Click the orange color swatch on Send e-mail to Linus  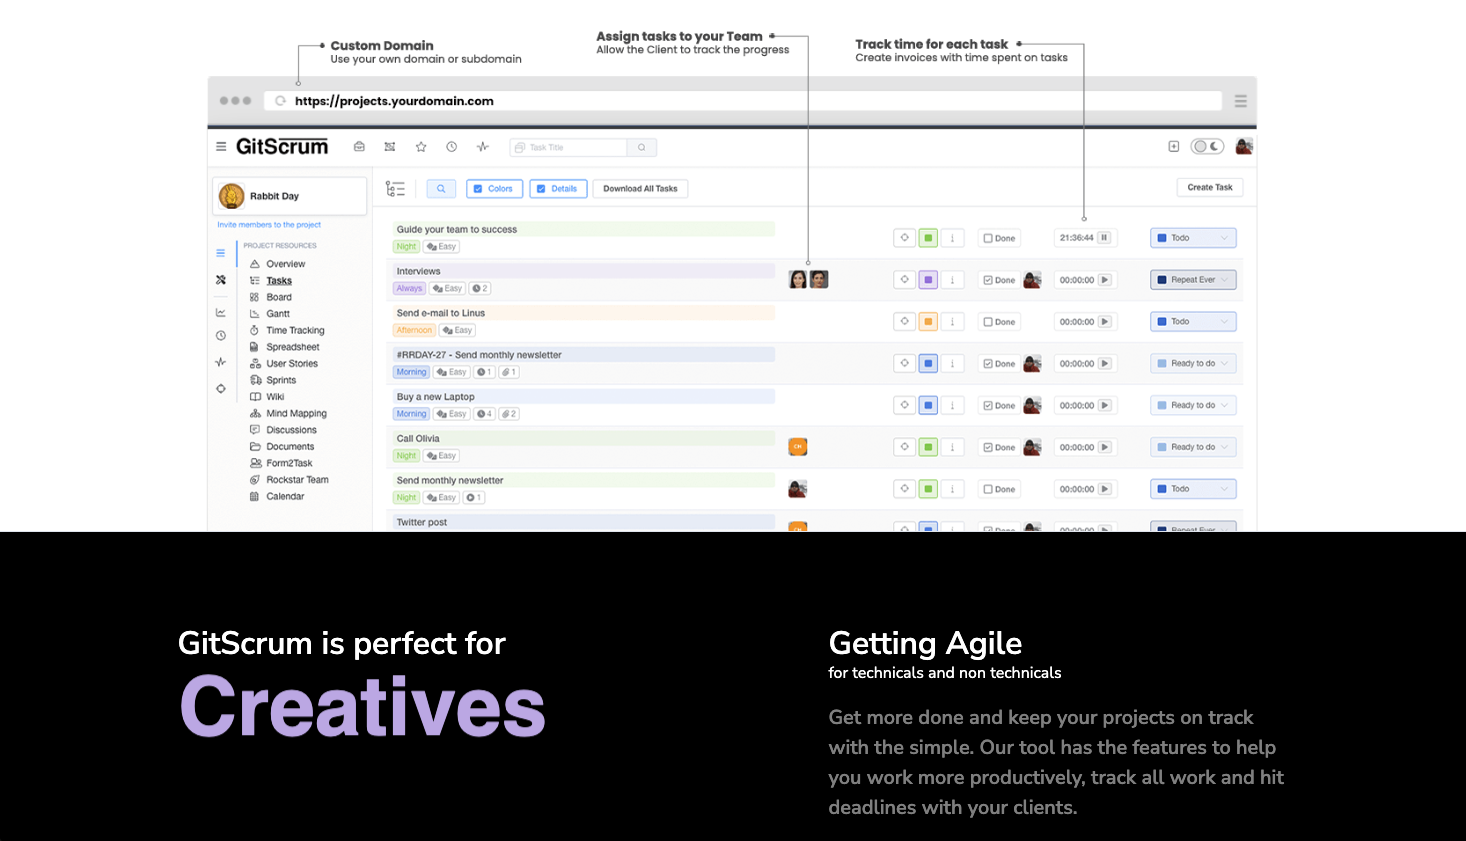point(928,322)
